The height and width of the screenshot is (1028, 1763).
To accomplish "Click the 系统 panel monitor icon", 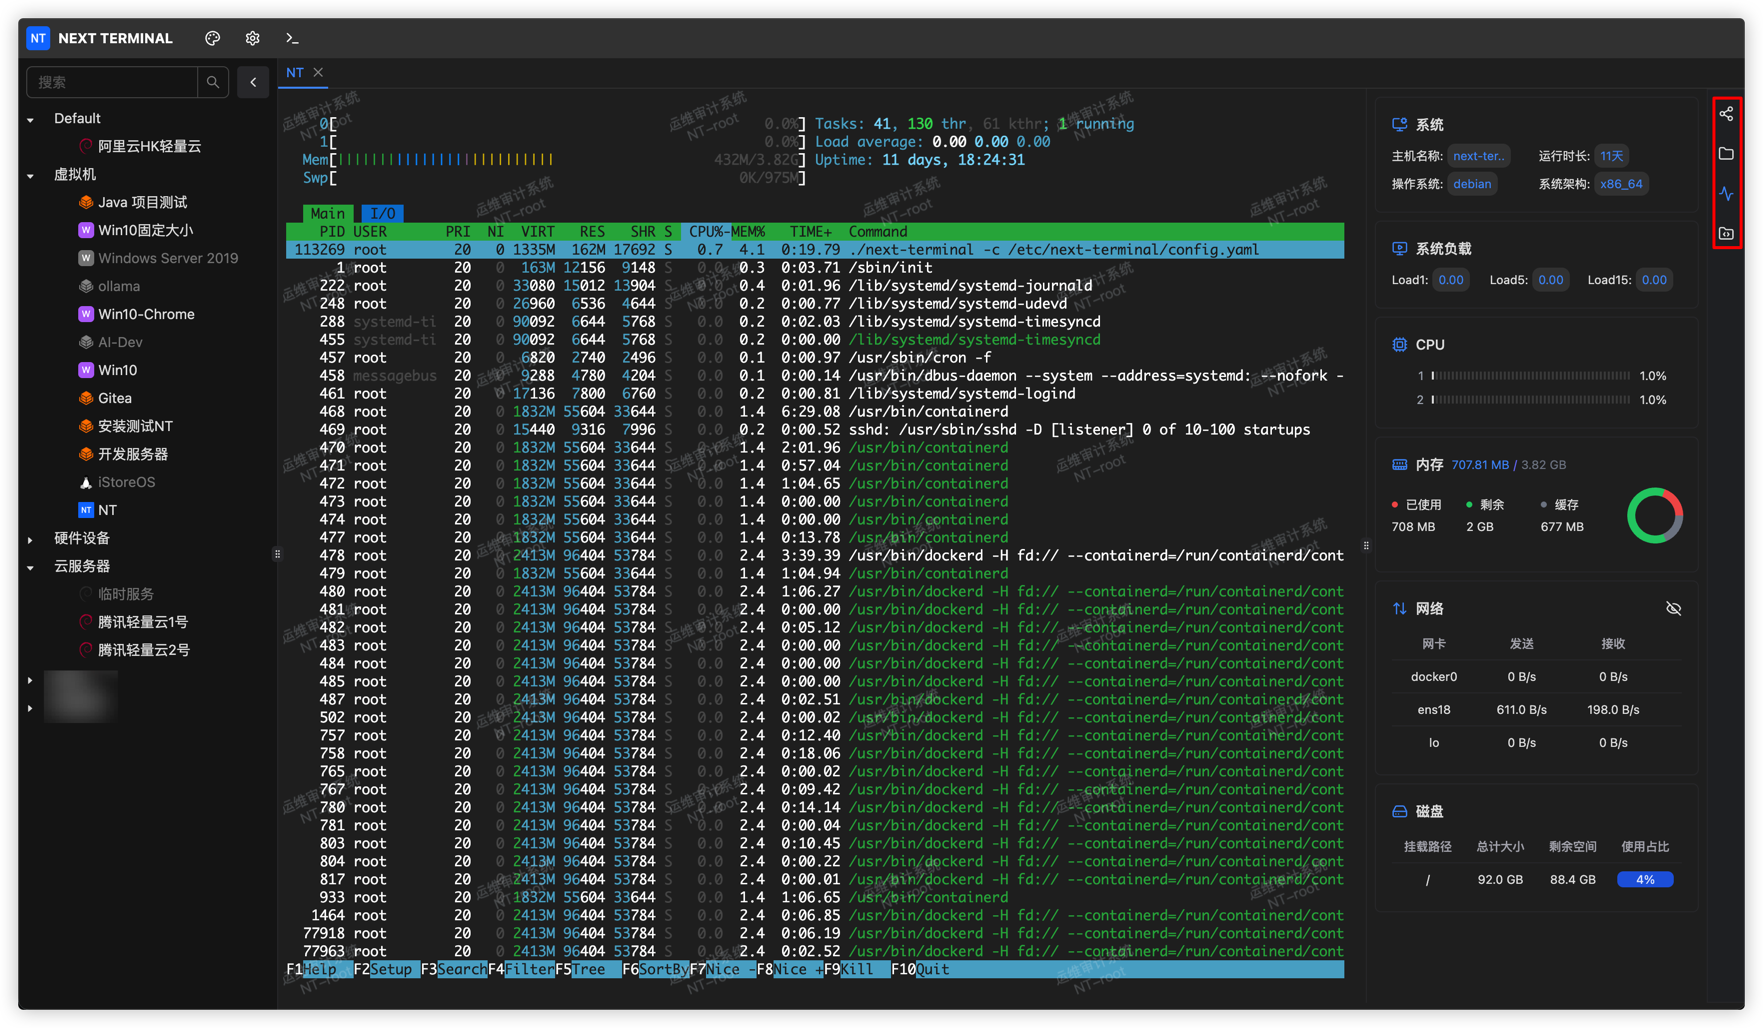I will coord(1400,125).
